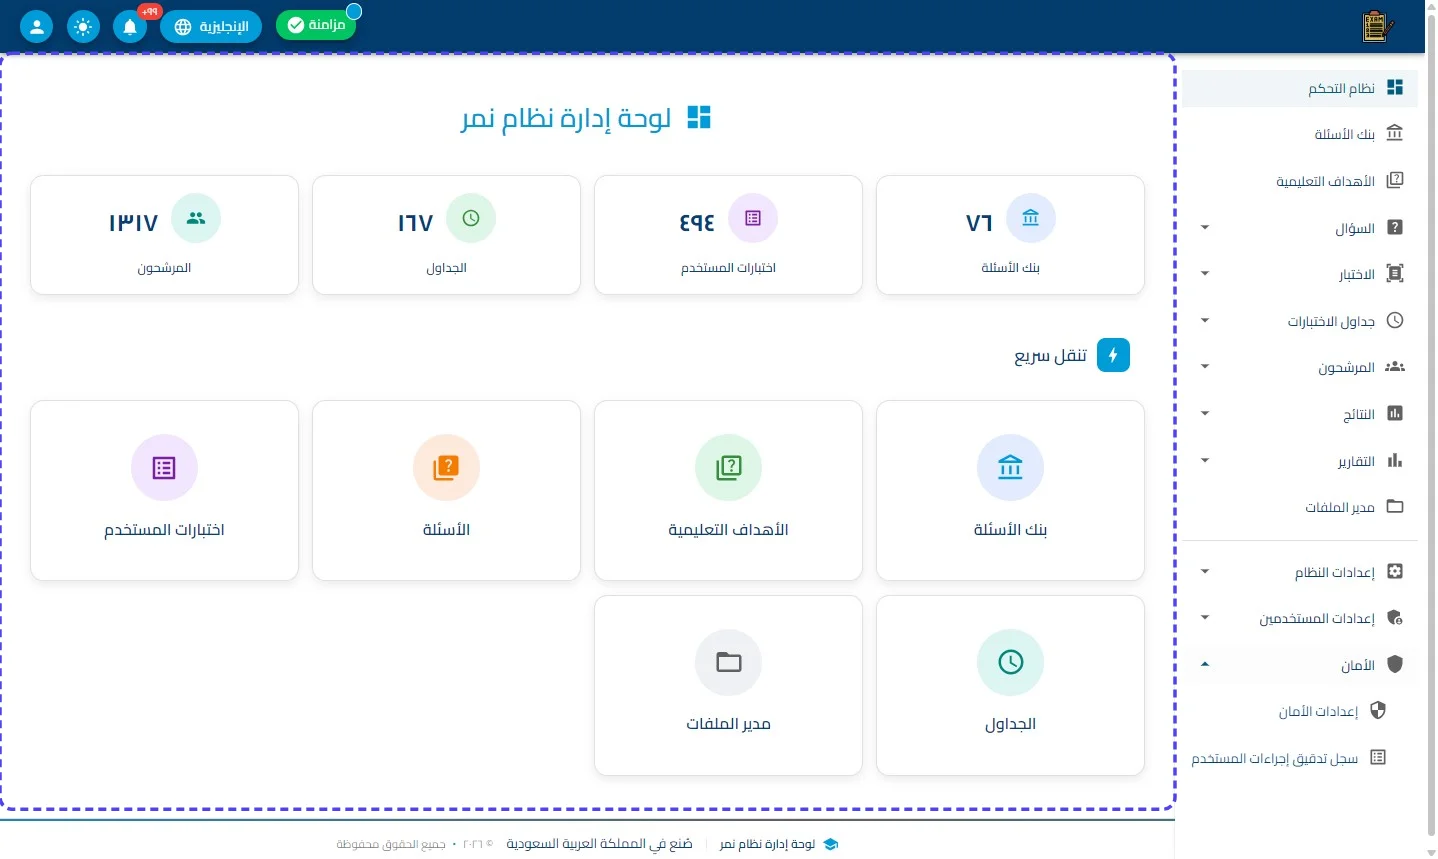Open the user profile icon
Screen dimensions: 1438x859
tap(36, 26)
